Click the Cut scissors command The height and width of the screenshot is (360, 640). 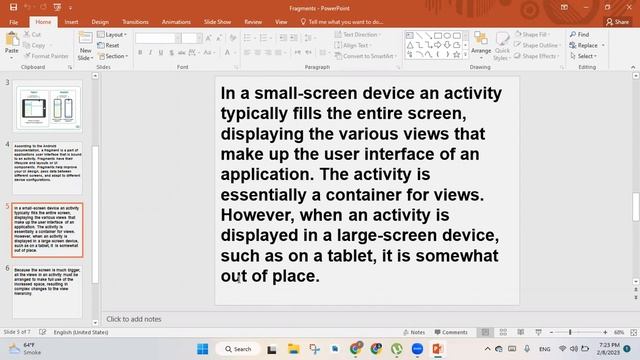click(x=32, y=35)
